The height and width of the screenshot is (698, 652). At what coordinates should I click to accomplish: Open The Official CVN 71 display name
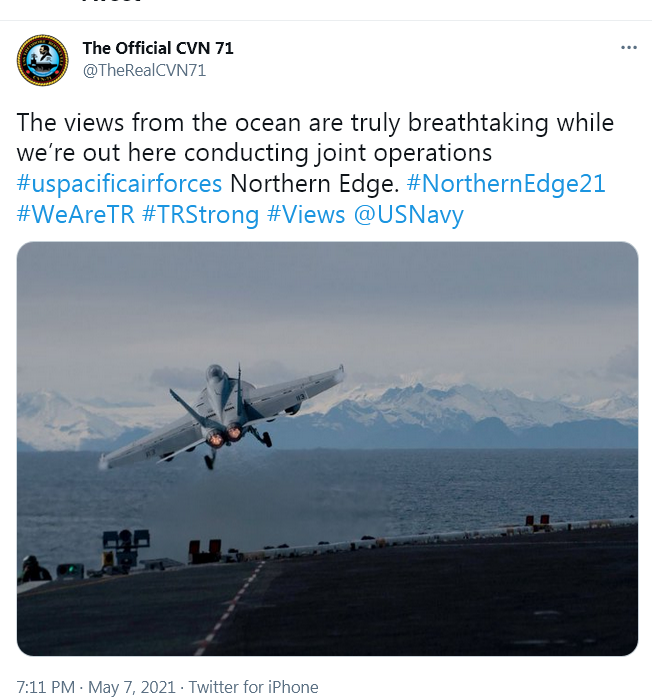click(158, 48)
